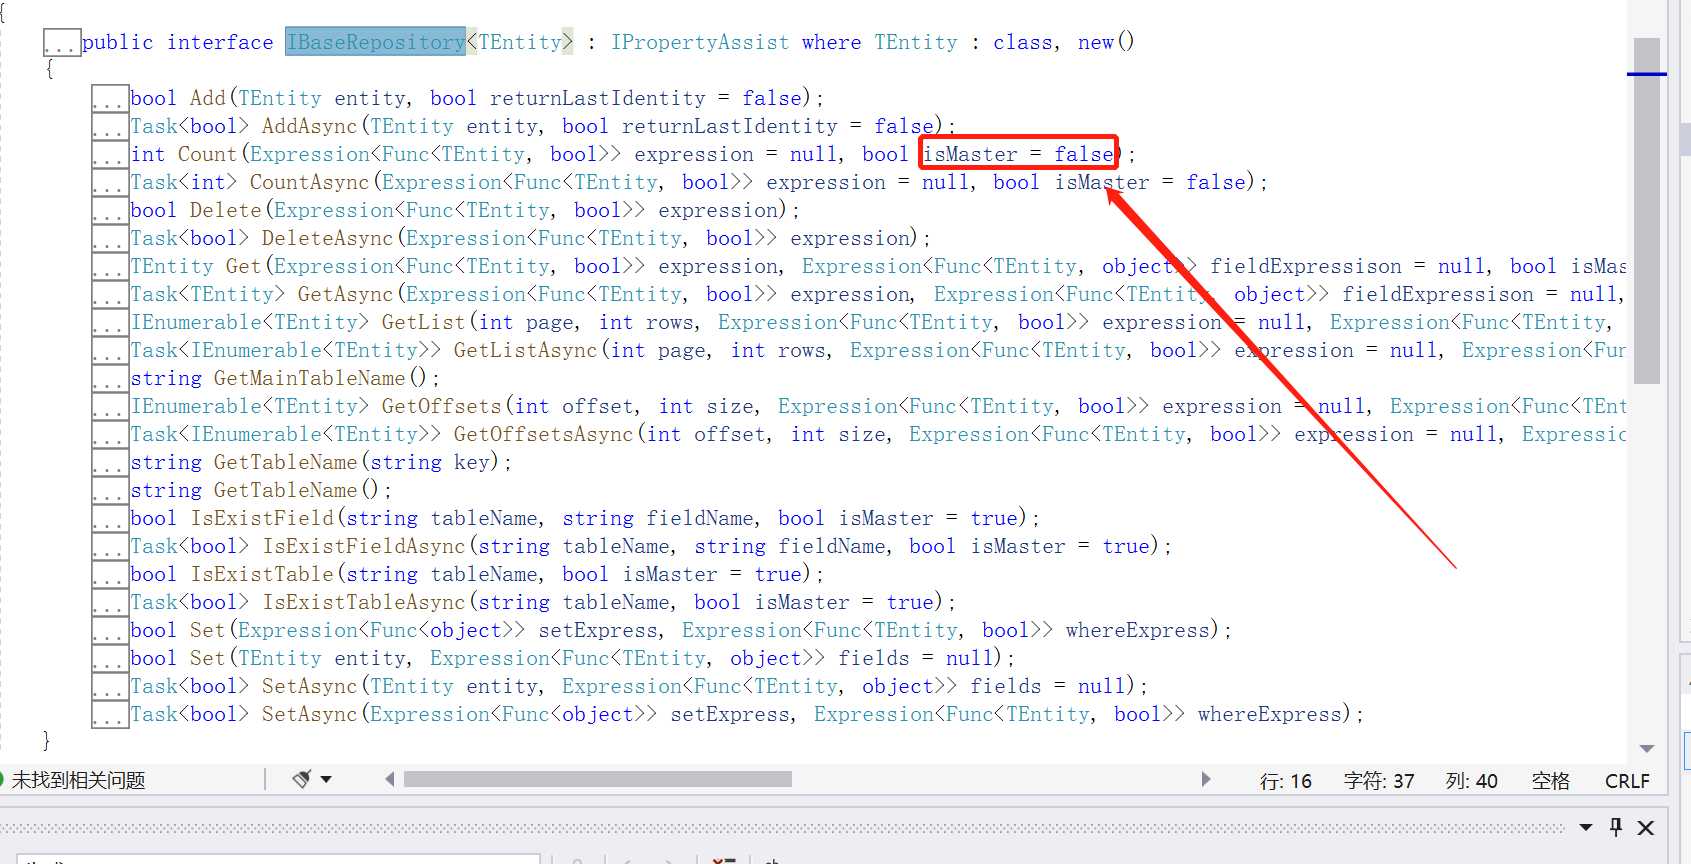Click the AddAsync method name

(309, 126)
